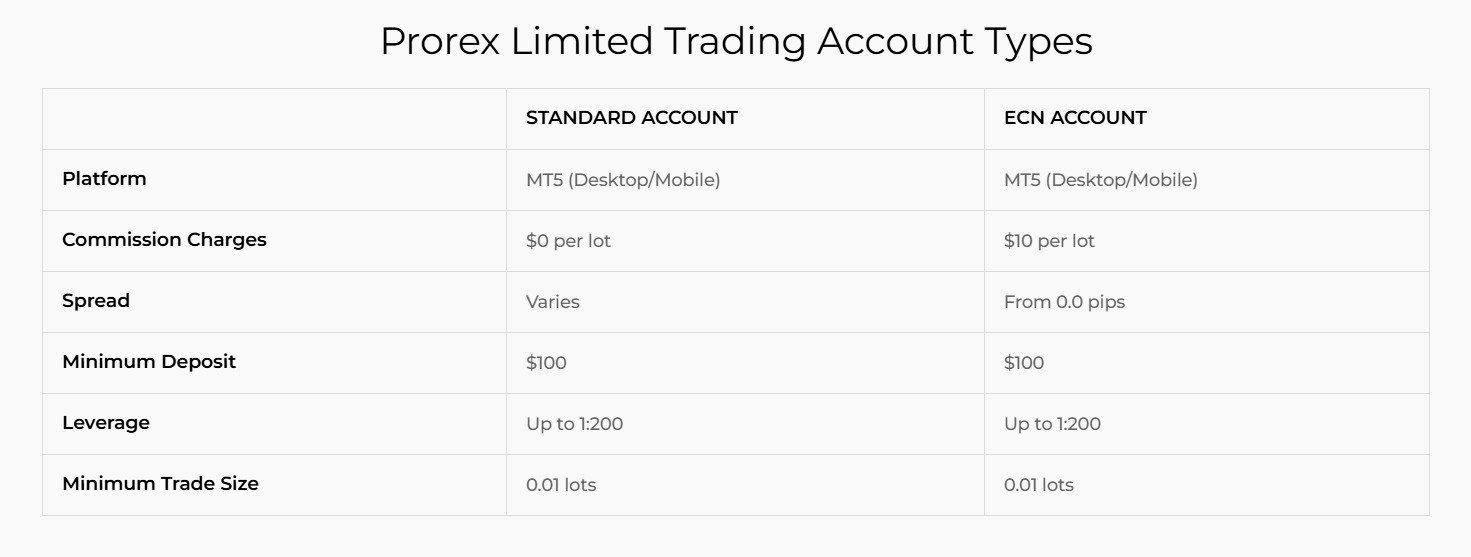This screenshot has height=557, width=1471.
Task: Click Standard Account's $100 minimum deposit
Action: coord(546,363)
